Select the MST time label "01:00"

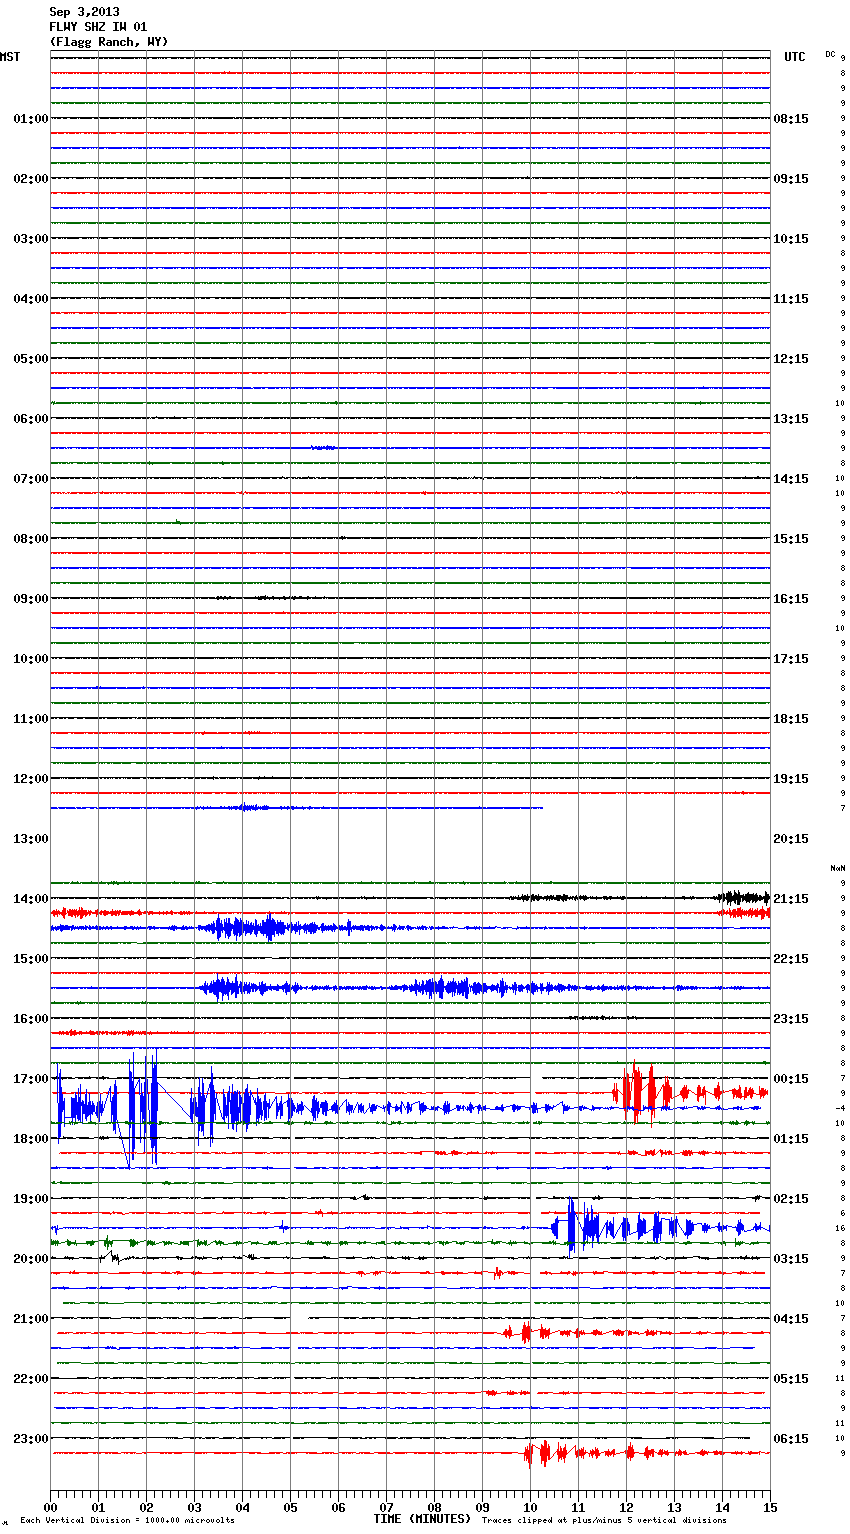pyautogui.click(x=31, y=119)
